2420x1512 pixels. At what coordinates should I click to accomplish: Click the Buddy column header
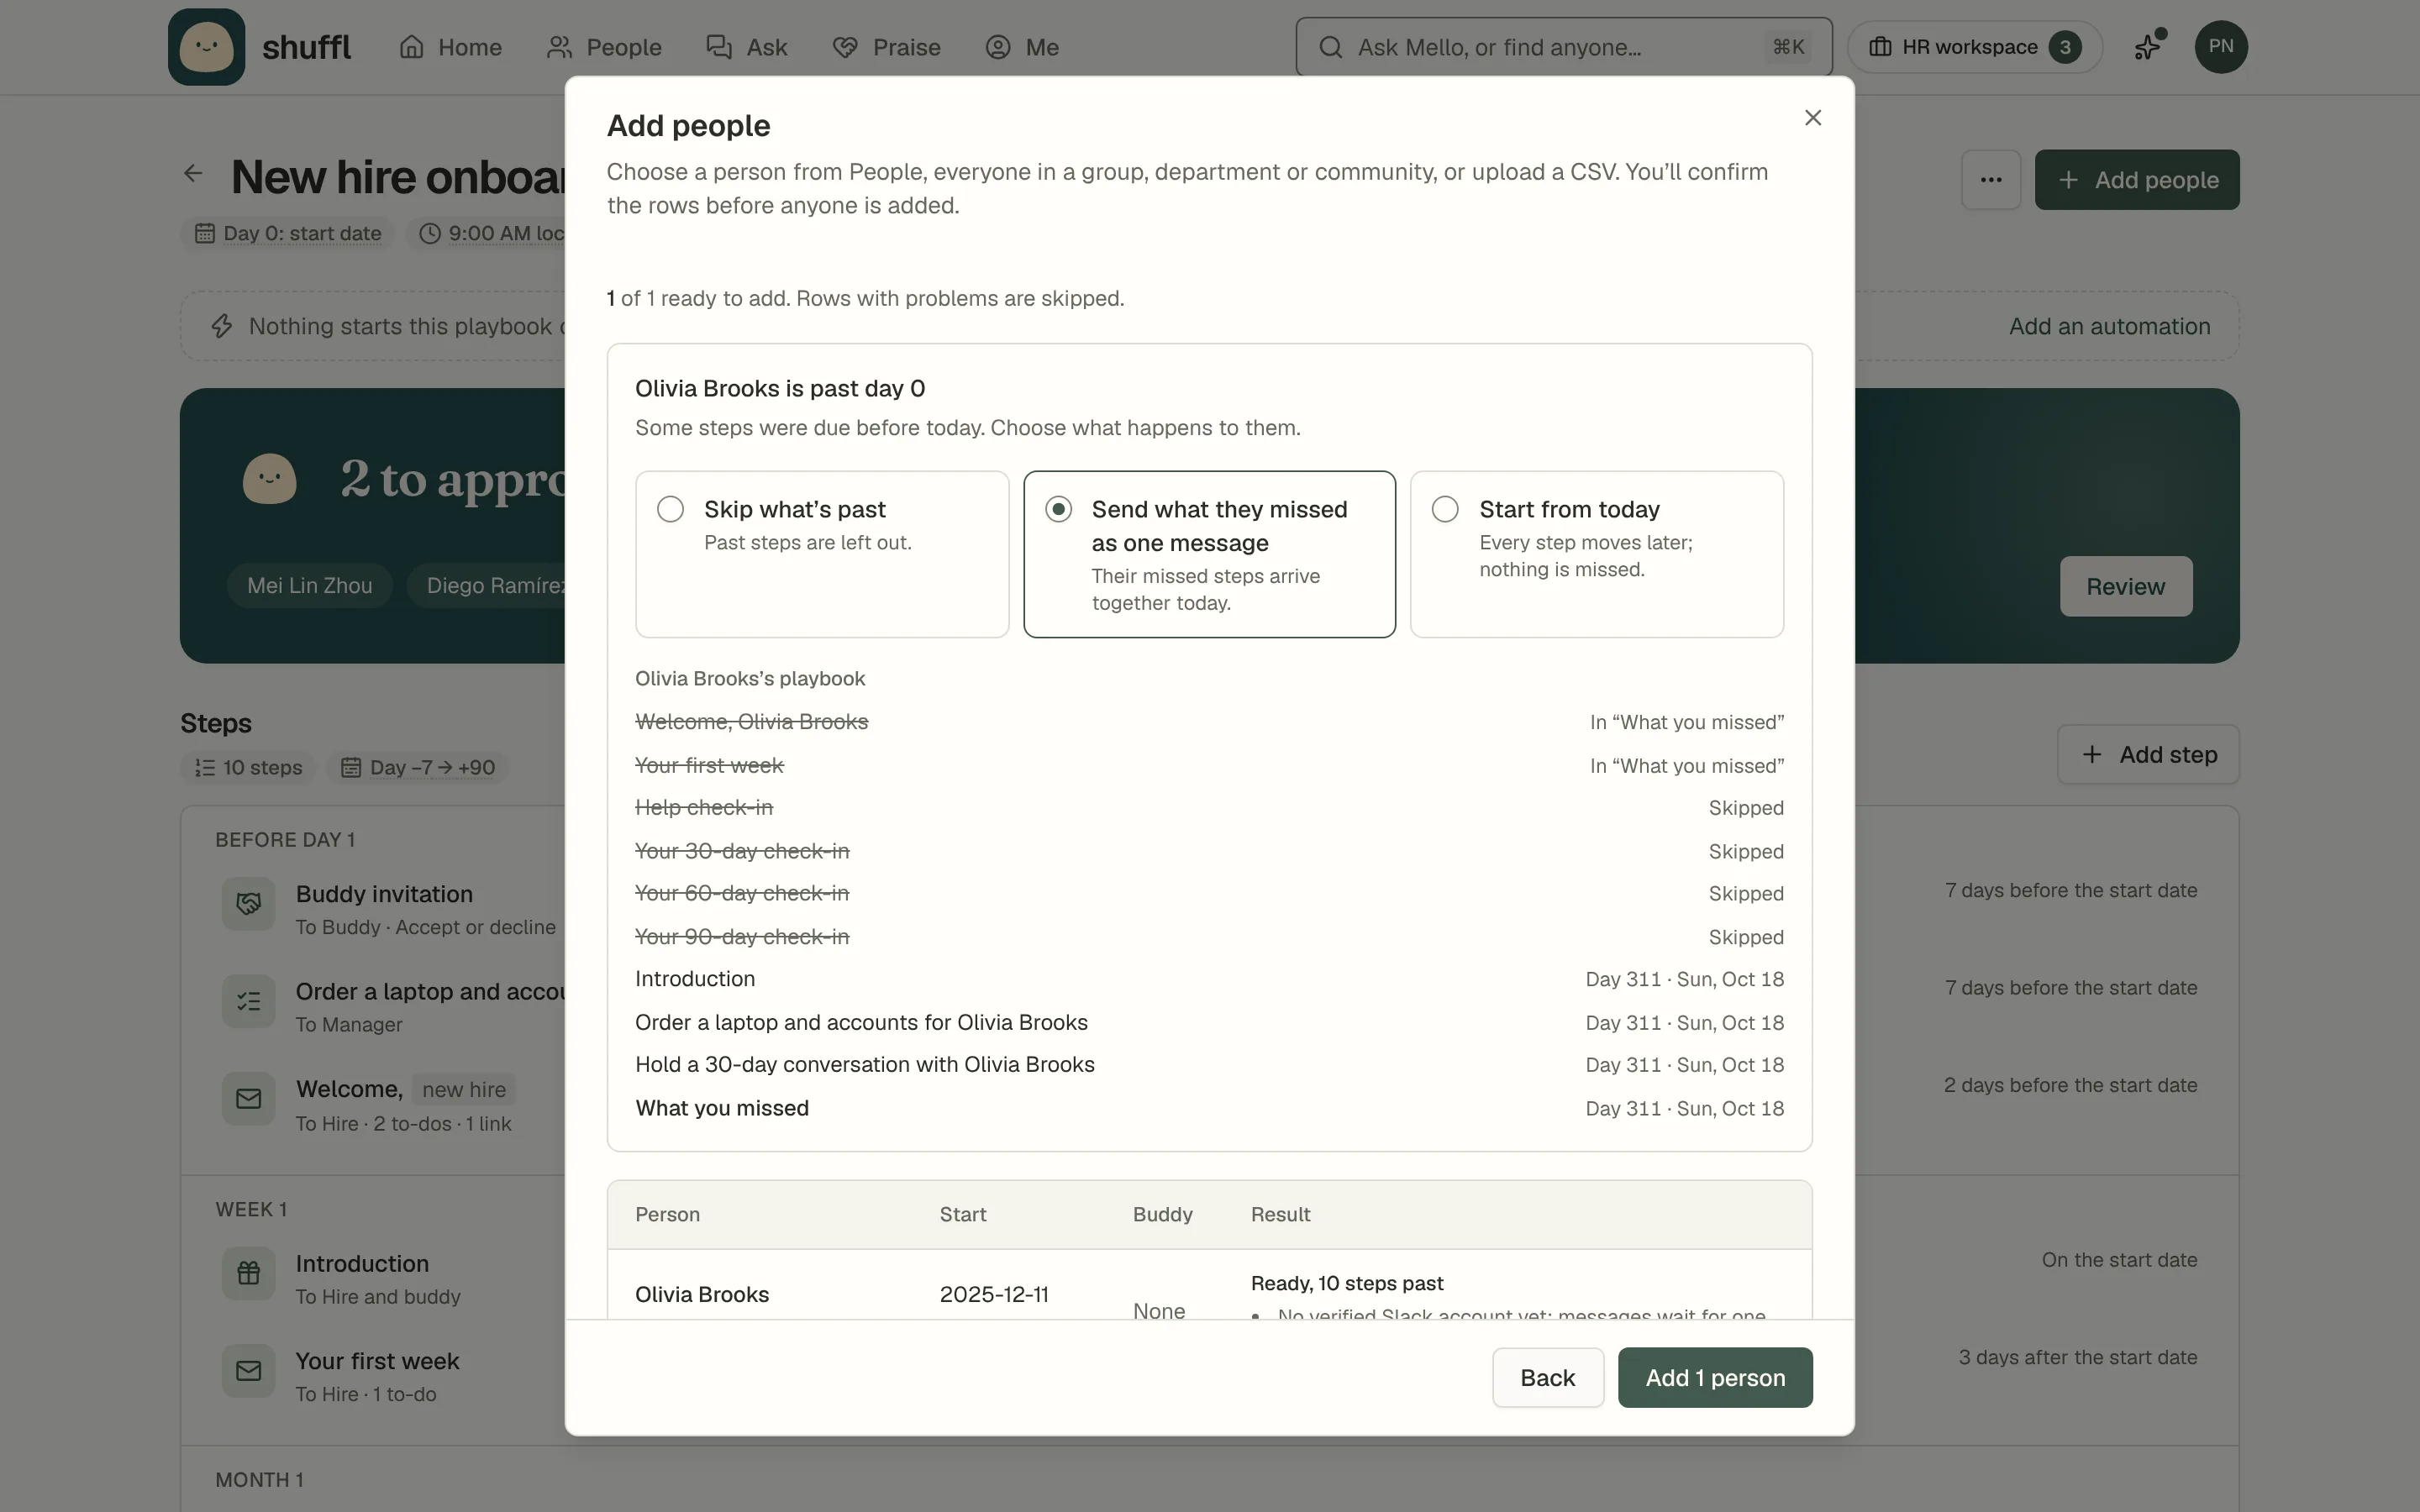[x=1162, y=1215]
